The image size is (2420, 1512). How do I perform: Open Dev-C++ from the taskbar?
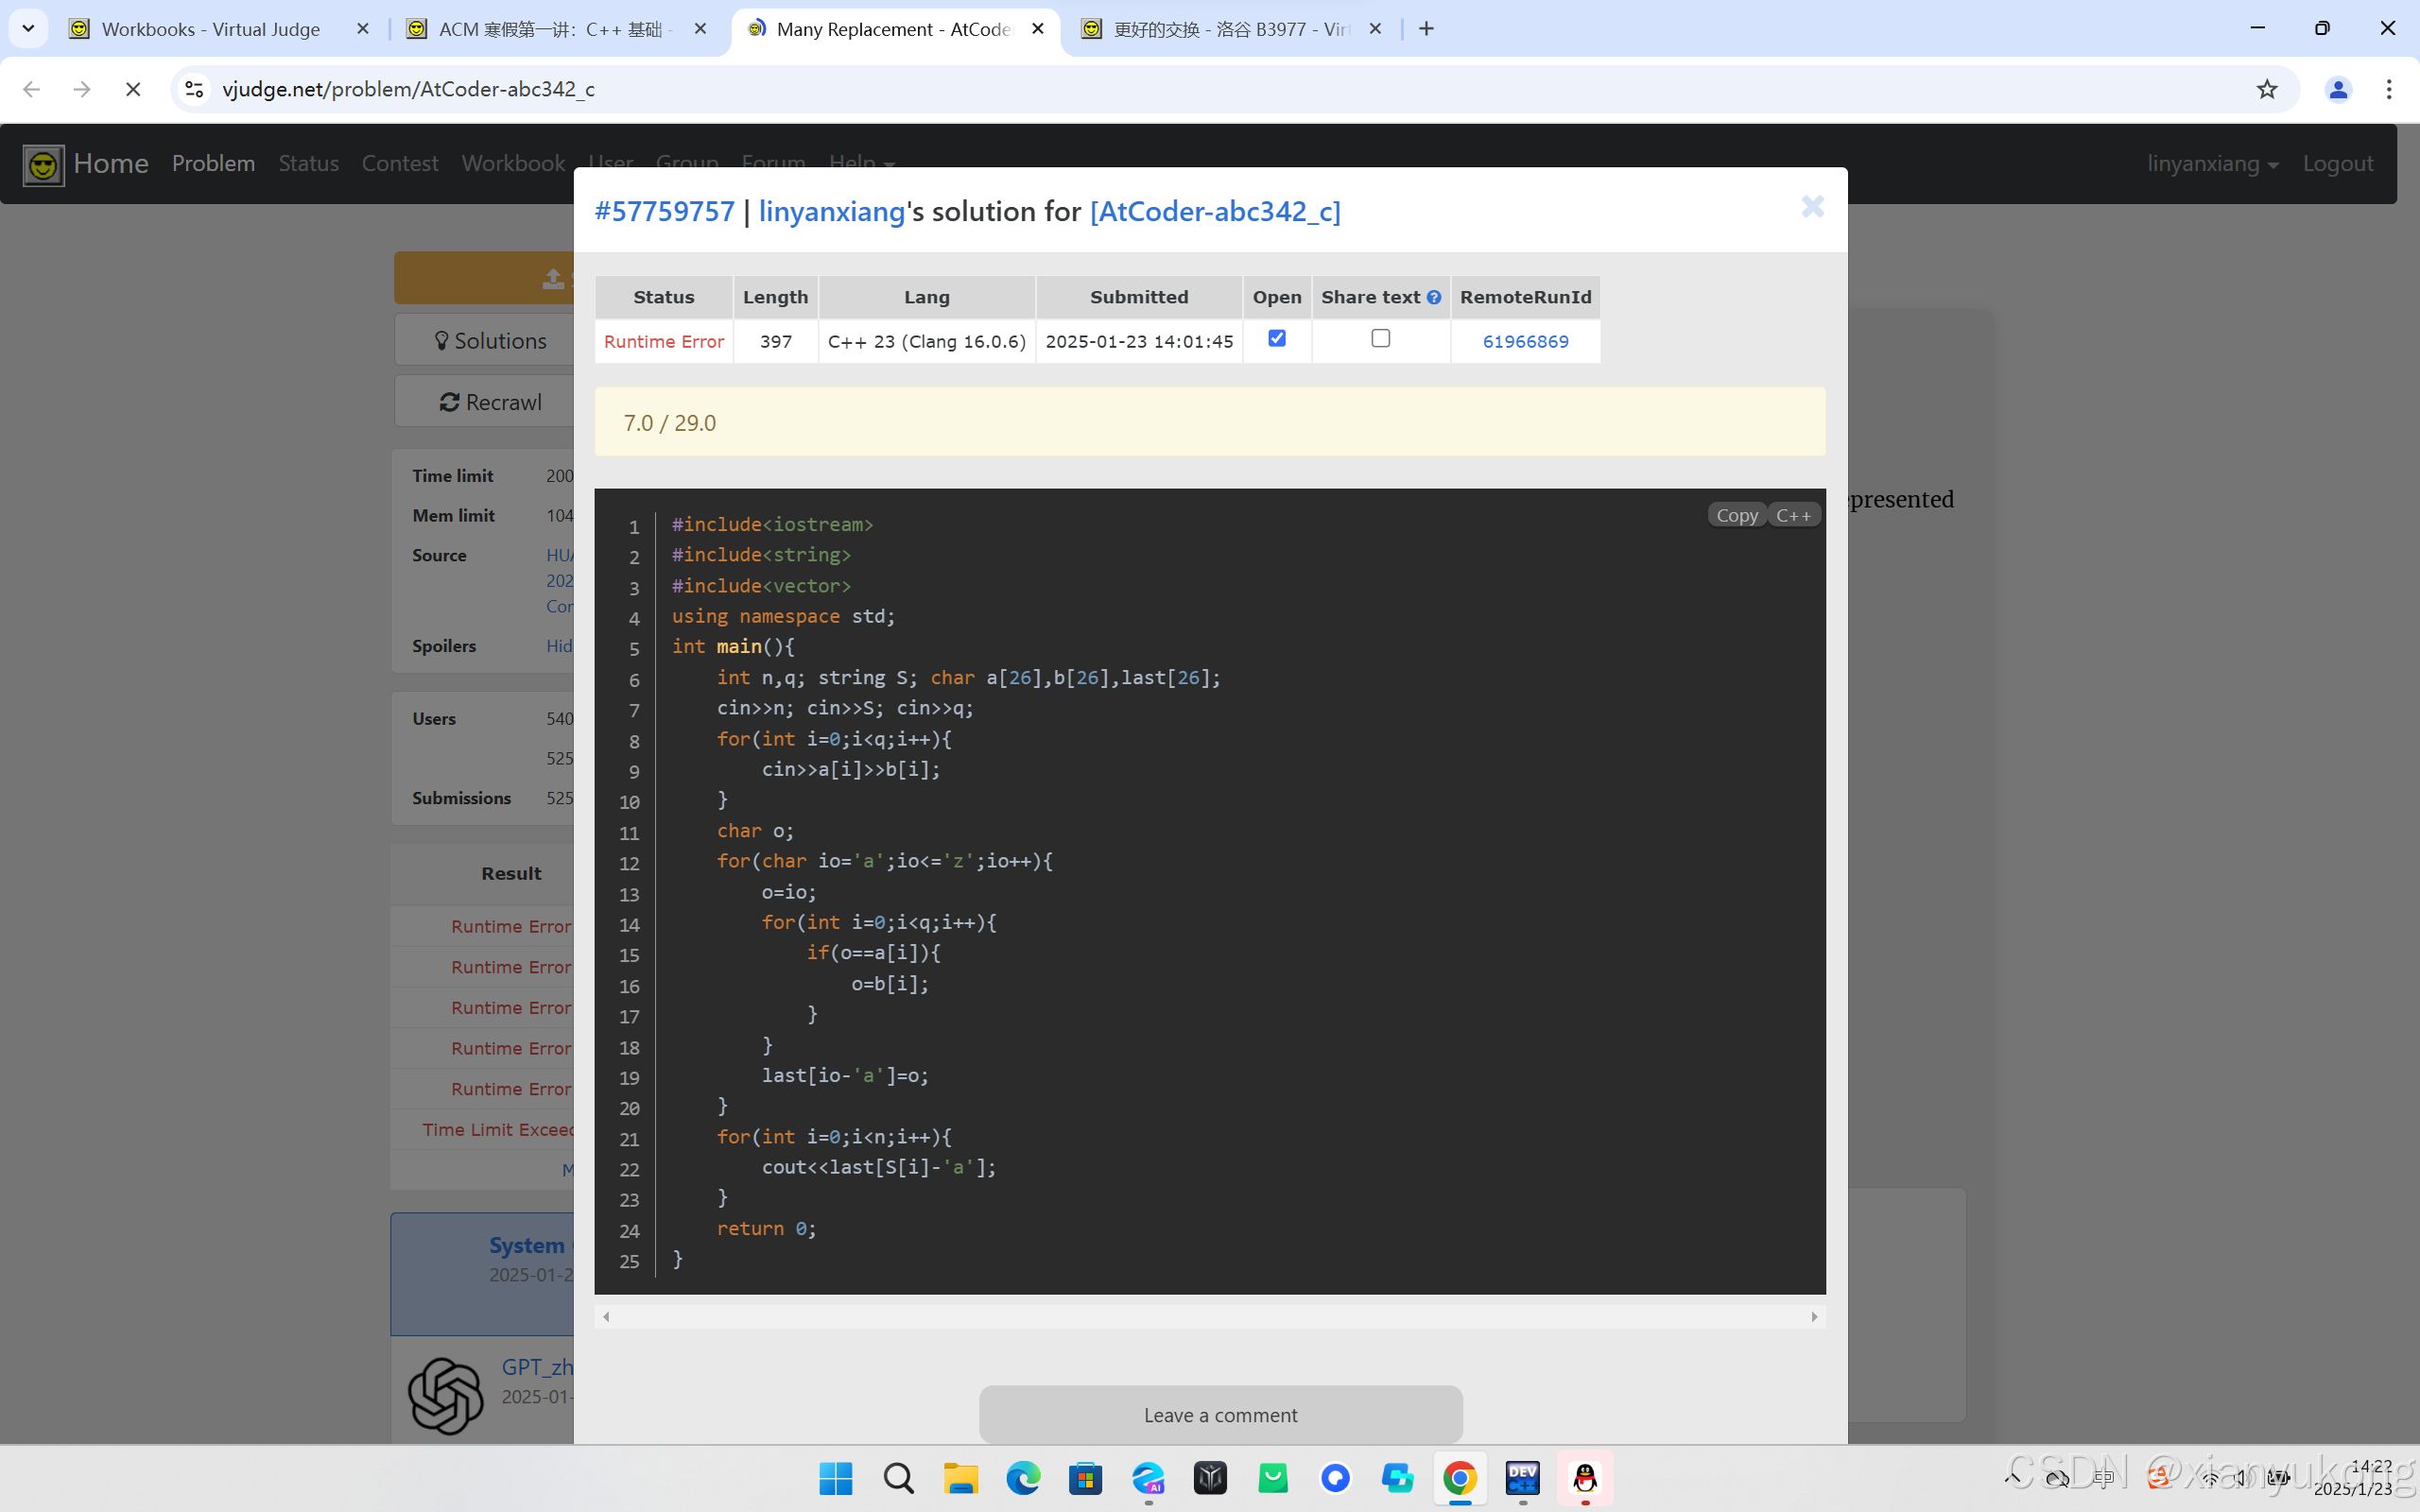[x=1522, y=1477]
